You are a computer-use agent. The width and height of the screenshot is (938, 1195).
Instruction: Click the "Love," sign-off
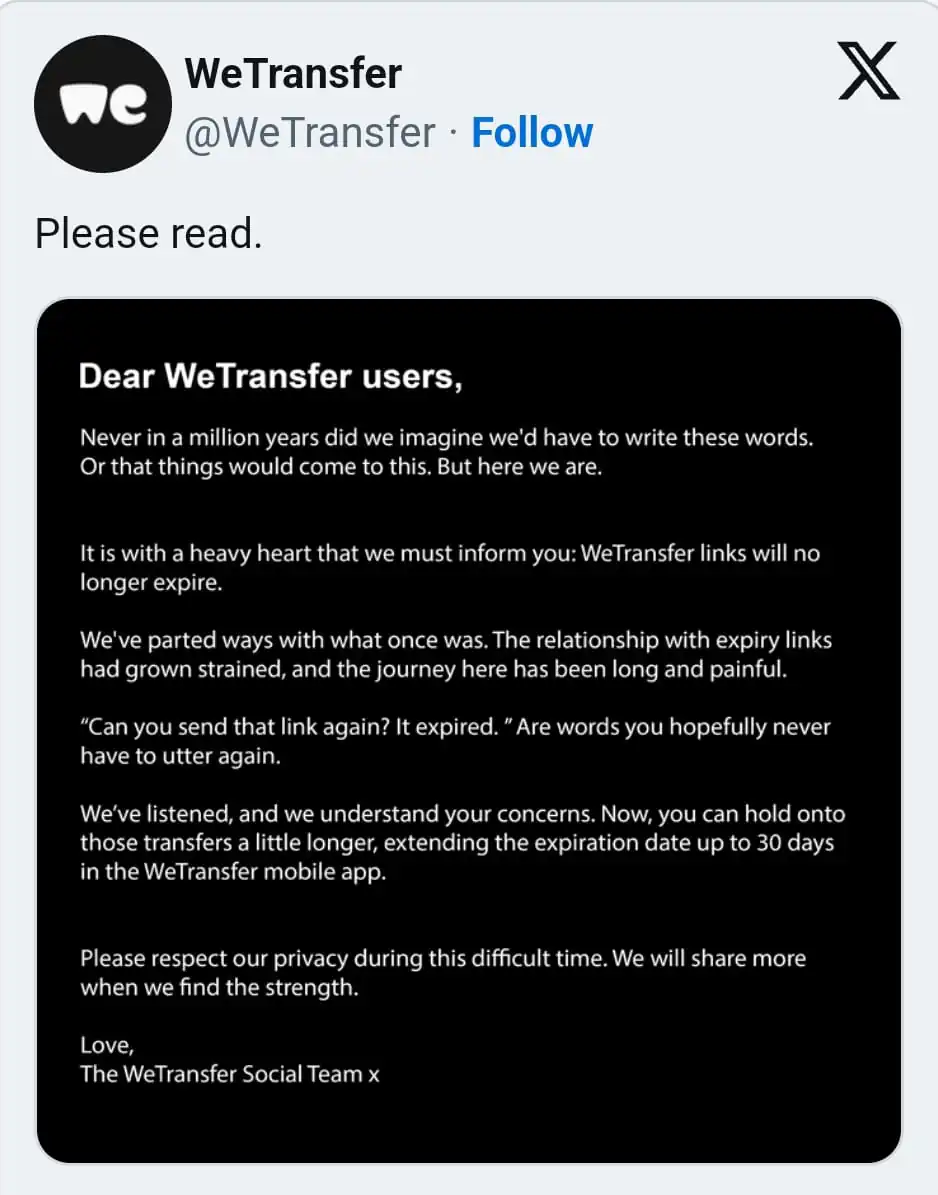coord(106,1045)
